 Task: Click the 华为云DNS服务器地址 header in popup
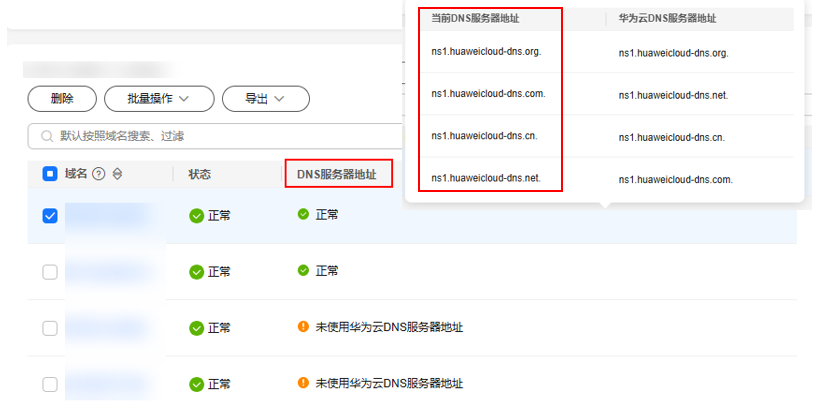click(x=667, y=18)
